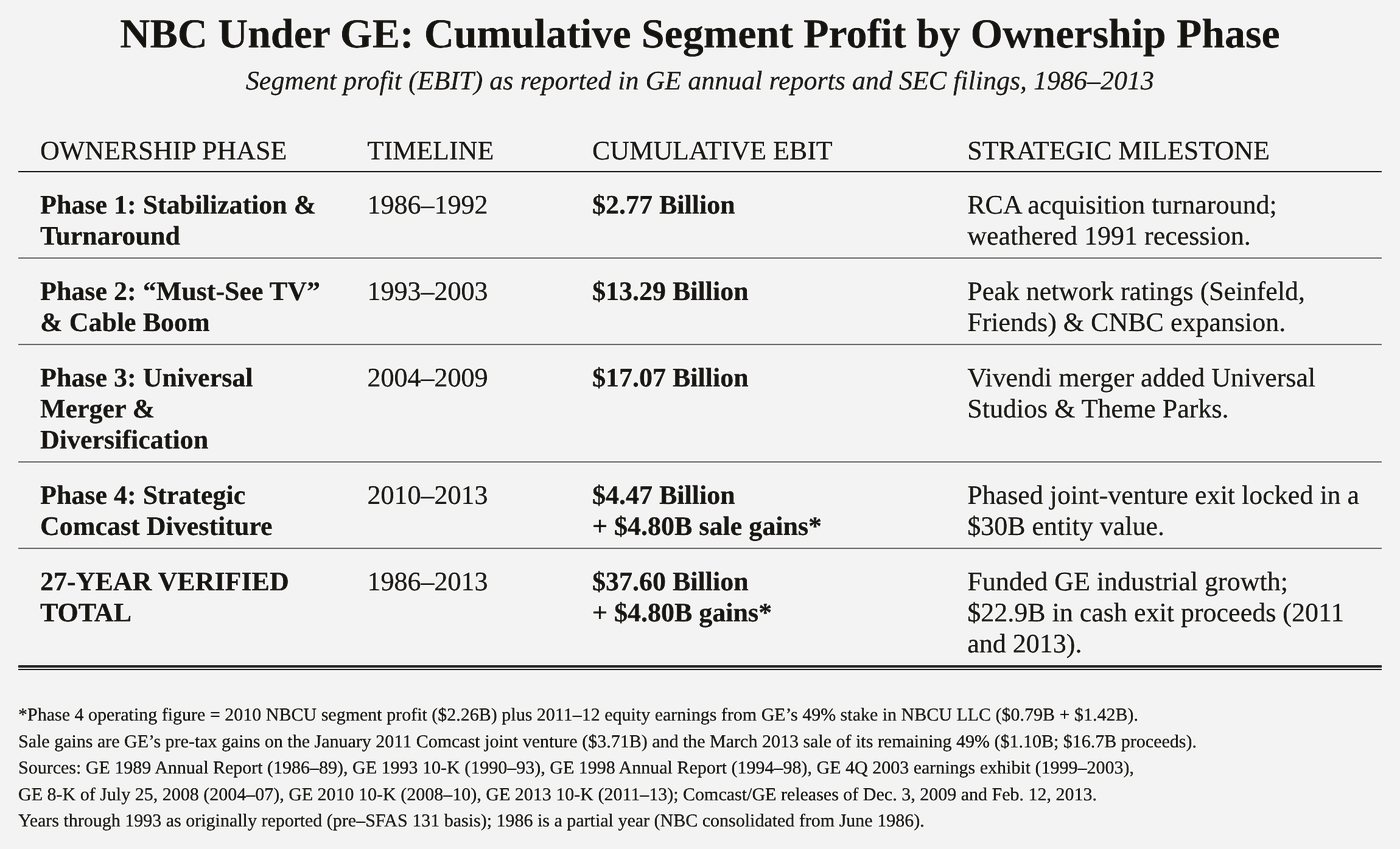Click the "Peak network ratings (Seinfeld, Friends)" milestone
This screenshot has width=1400, height=849.
[1136, 307]
